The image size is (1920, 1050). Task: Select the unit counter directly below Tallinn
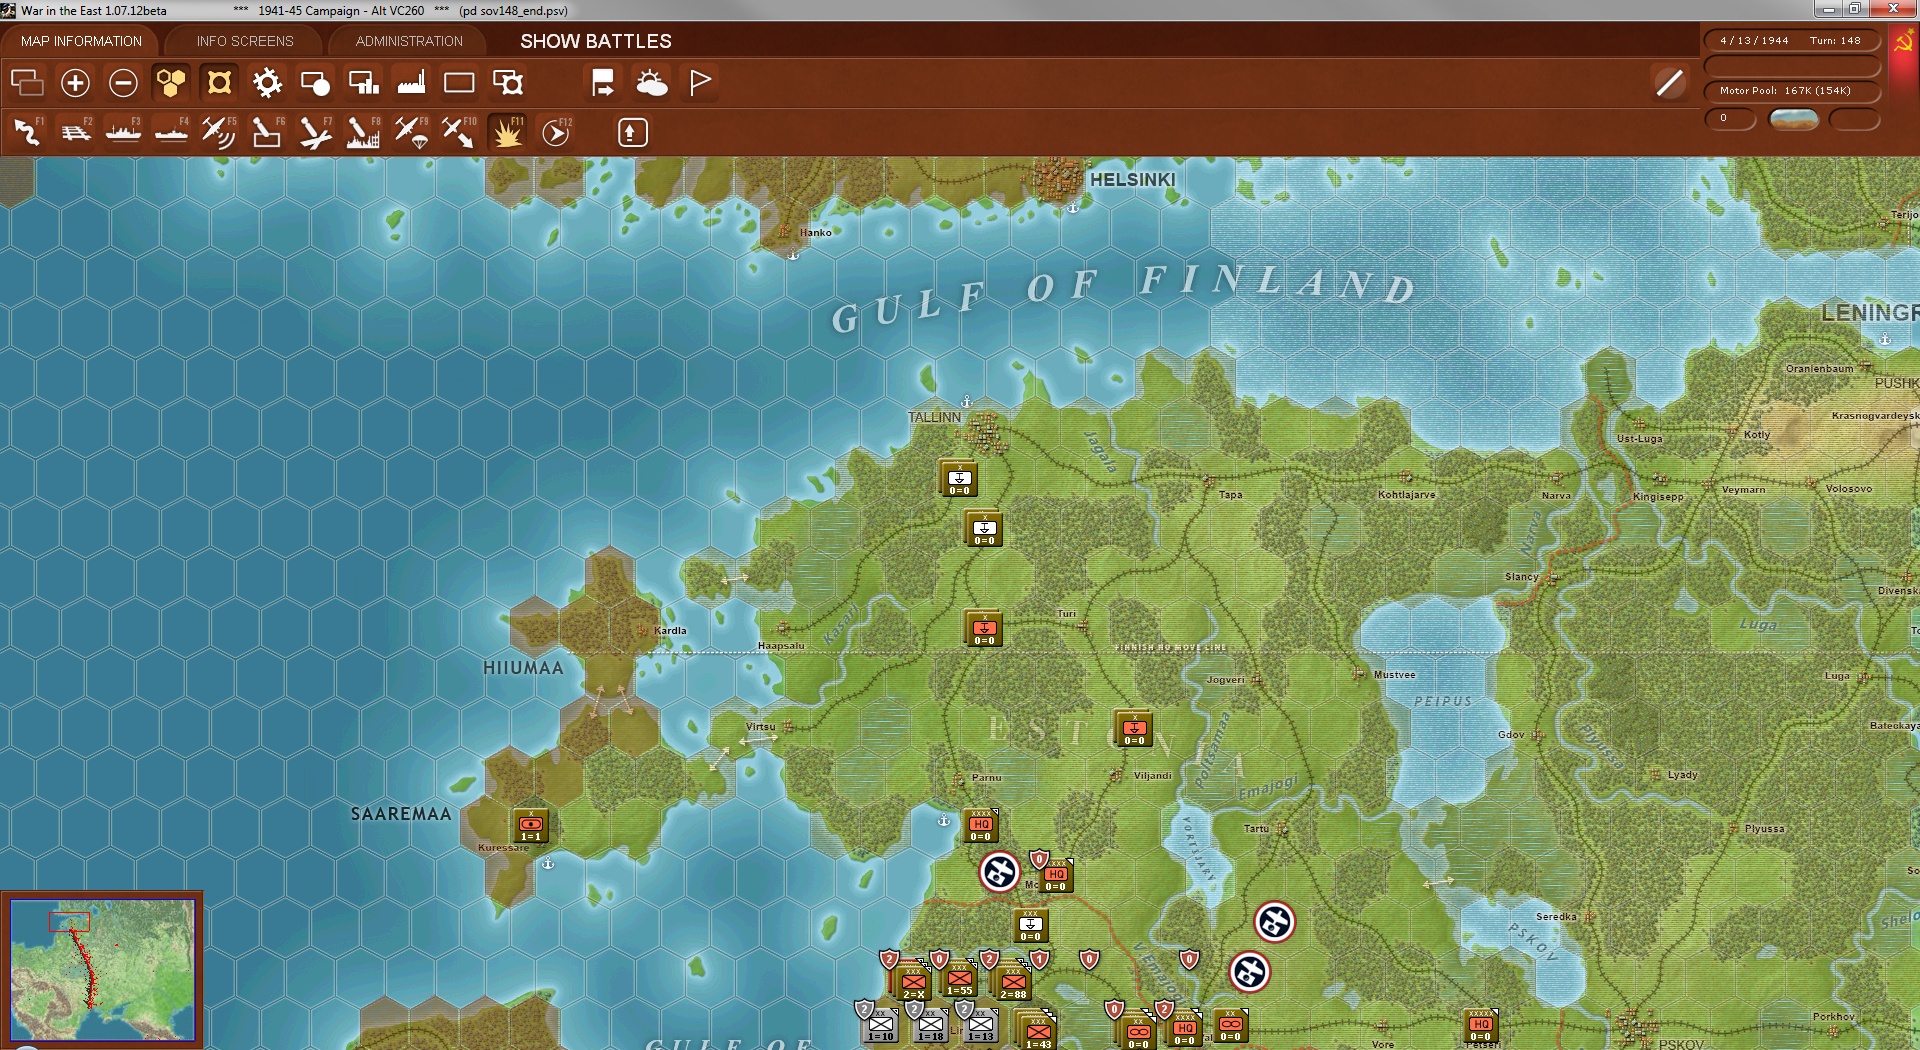[959, 479]
